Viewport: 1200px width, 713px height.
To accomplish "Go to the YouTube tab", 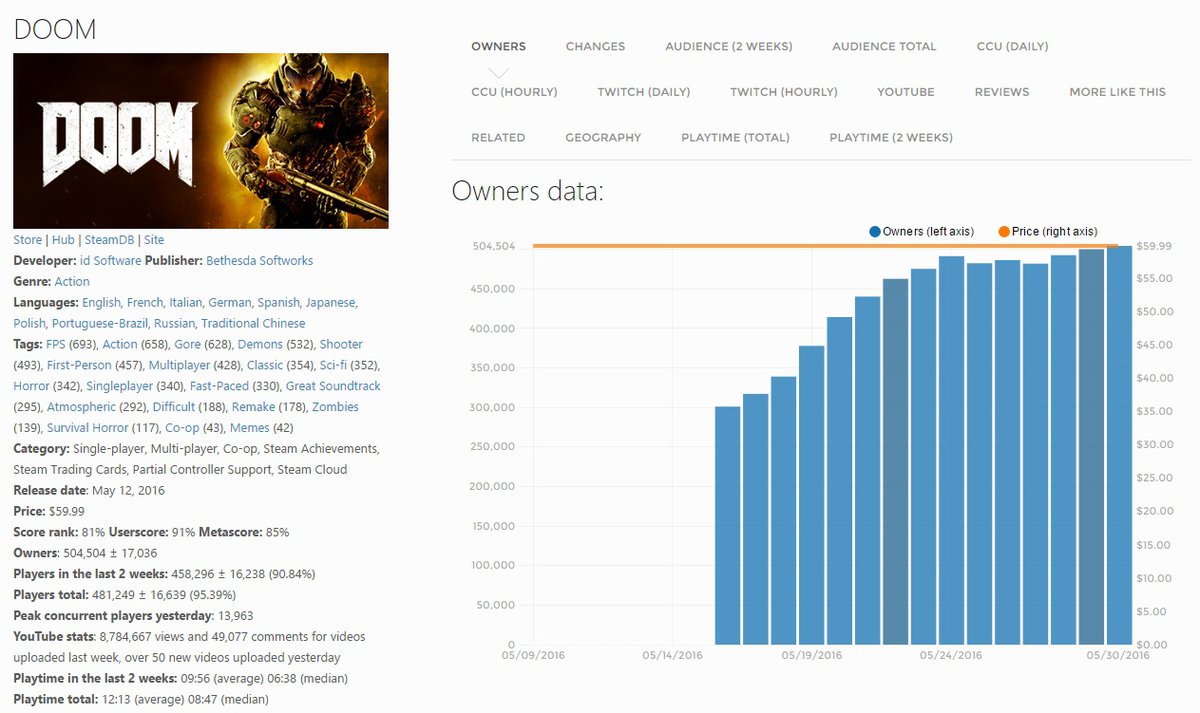I will 905,92.
